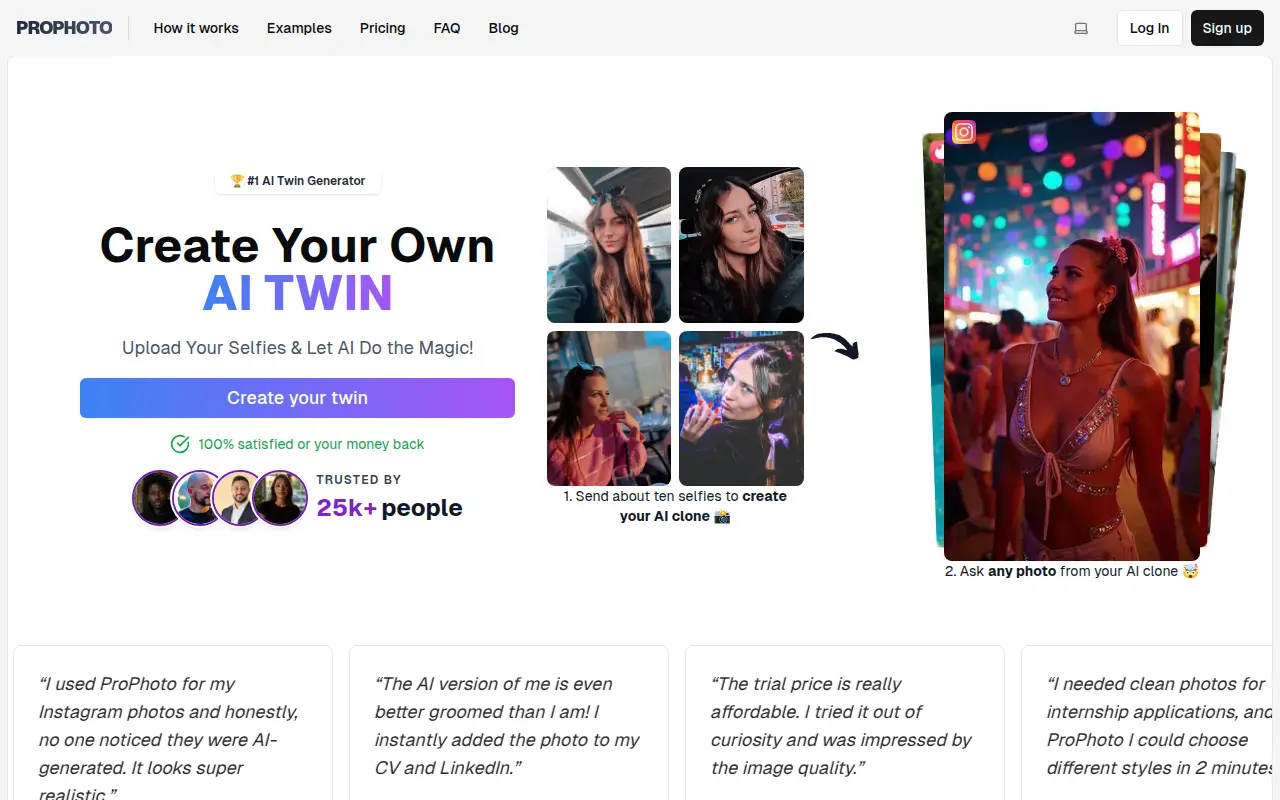Click the Sign up button
Screen dimensions: 1280x800
[1227, 28]
